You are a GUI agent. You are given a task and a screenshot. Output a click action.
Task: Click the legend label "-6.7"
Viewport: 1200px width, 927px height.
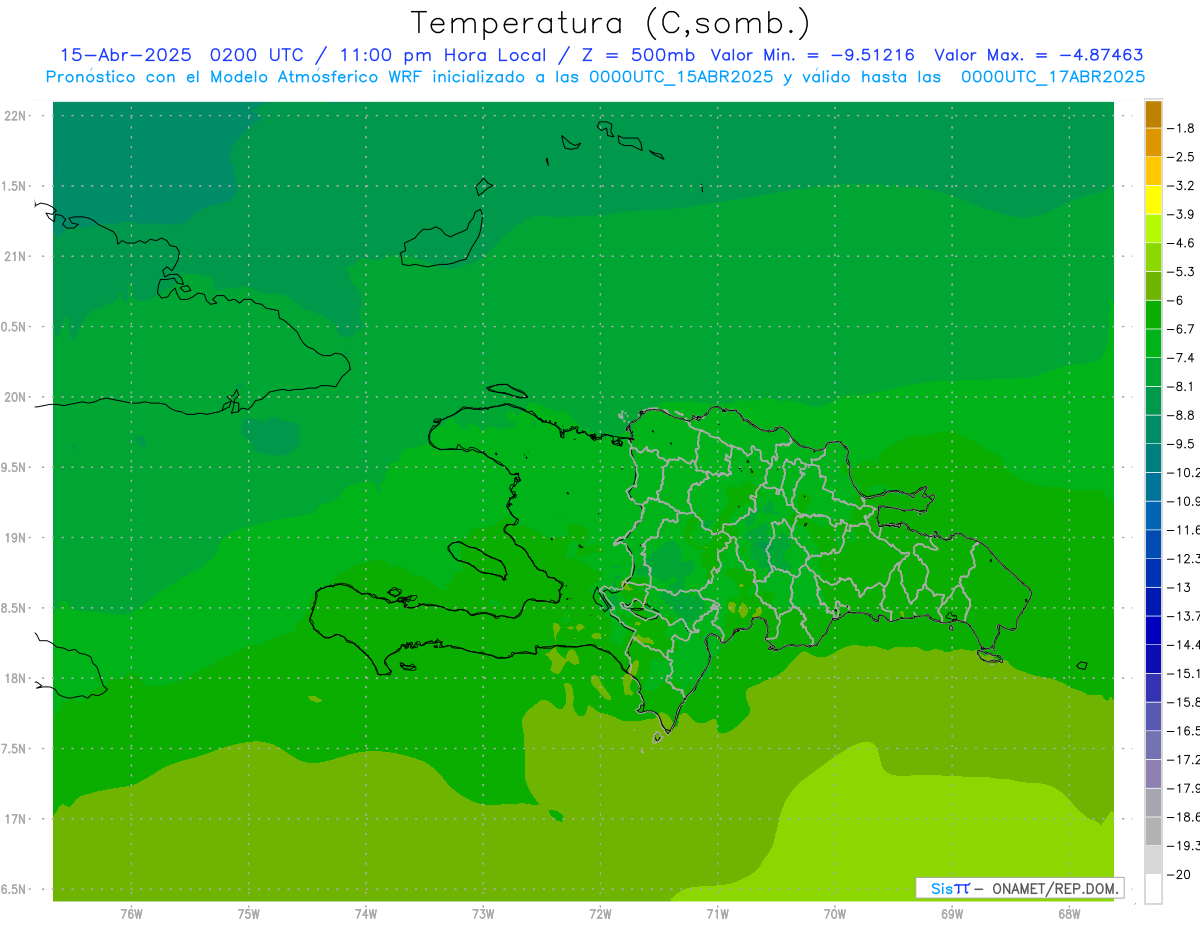pos(1181,329)
